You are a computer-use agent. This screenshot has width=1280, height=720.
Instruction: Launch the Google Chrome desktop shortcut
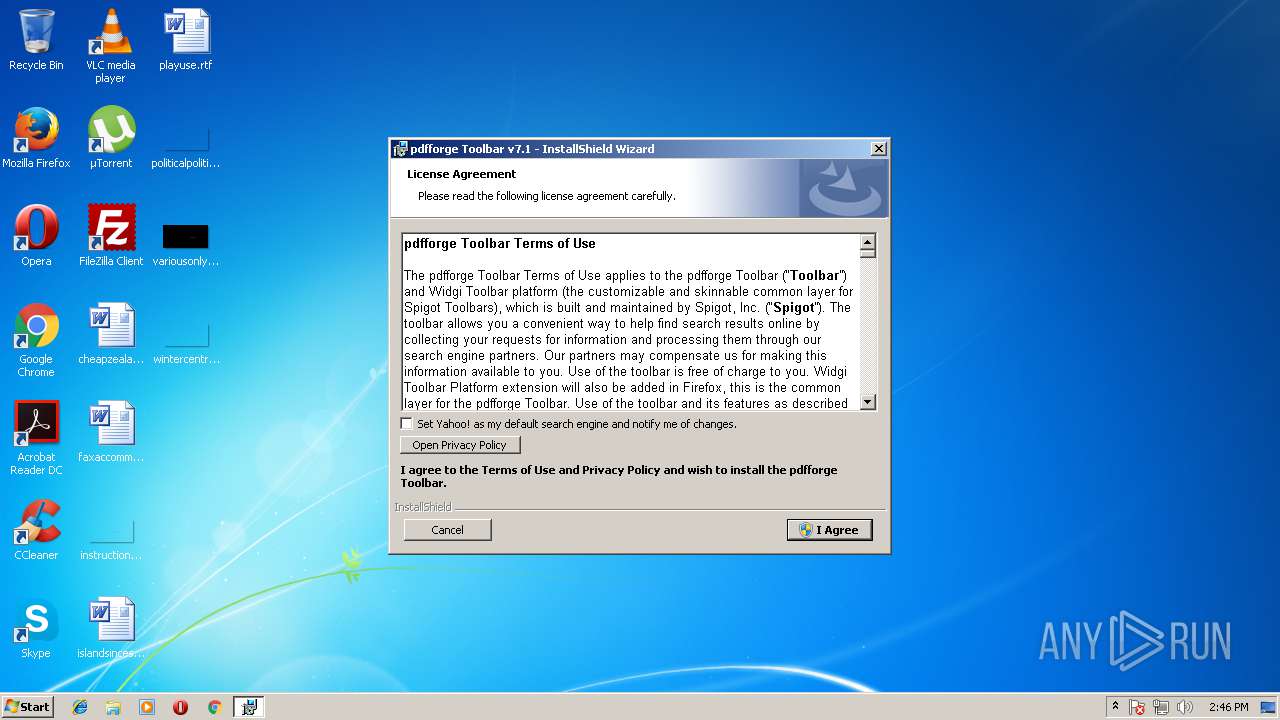coord(36,340)
